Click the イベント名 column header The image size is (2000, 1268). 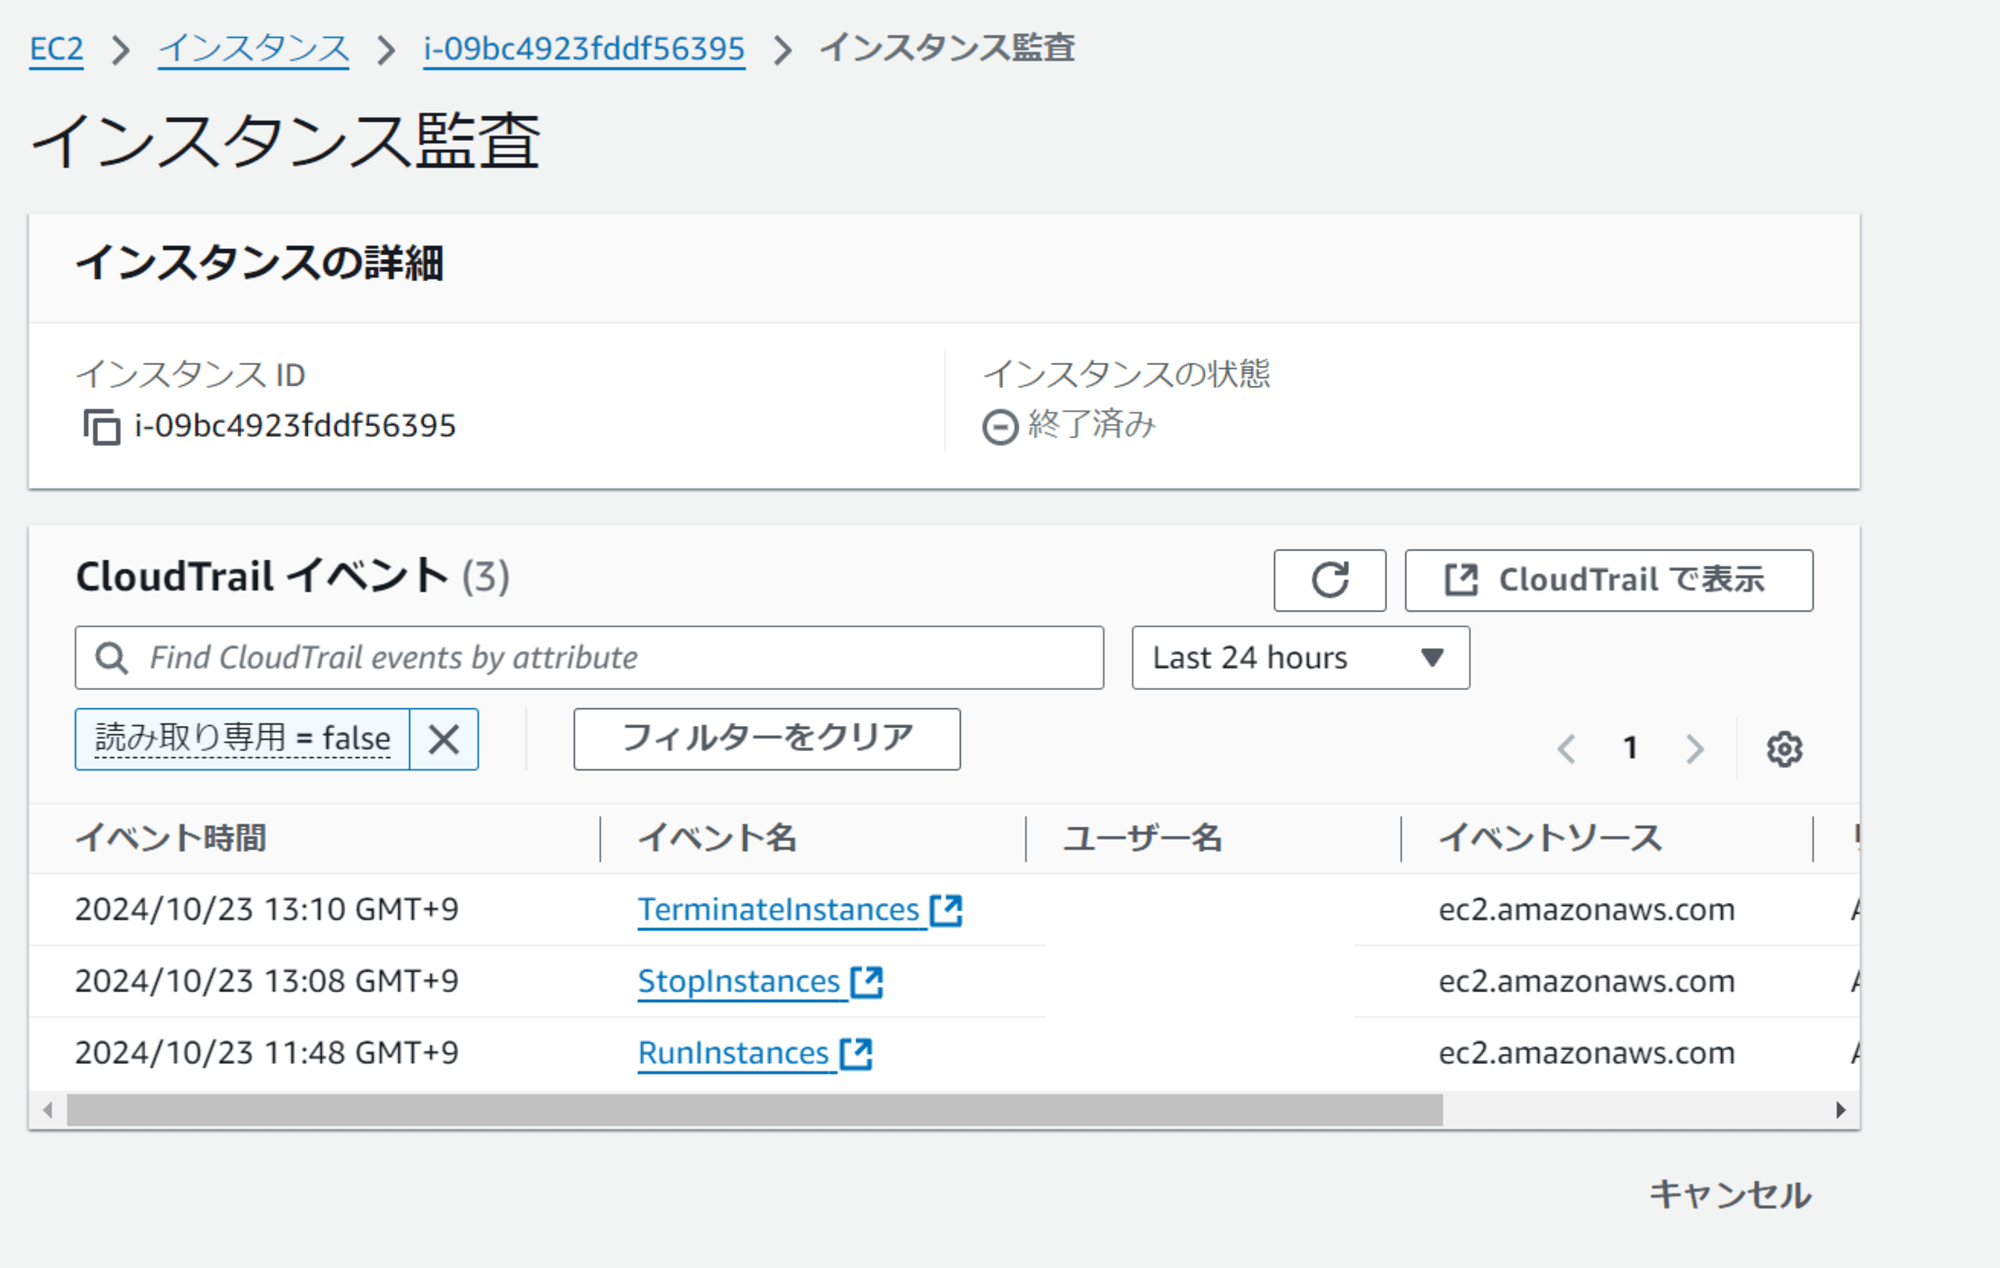coord(717,838)
